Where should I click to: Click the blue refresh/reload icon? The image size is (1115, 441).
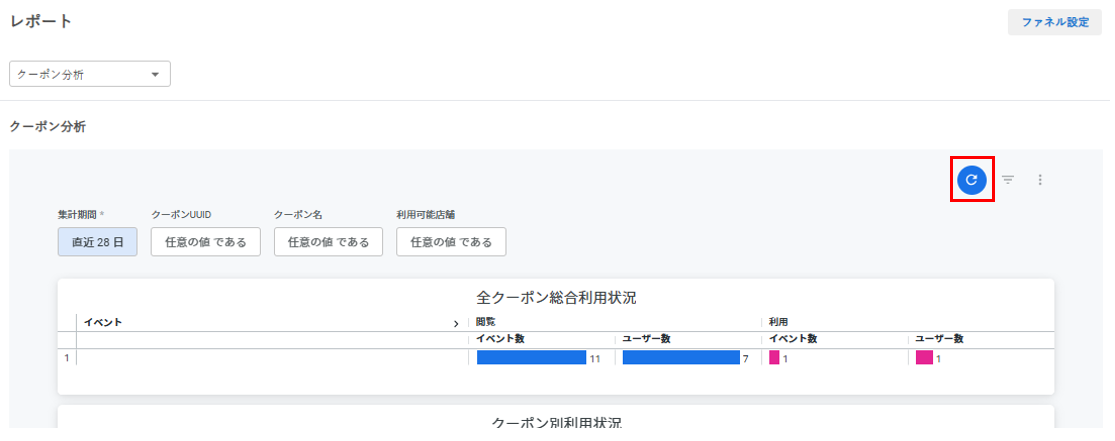point(971,180)
